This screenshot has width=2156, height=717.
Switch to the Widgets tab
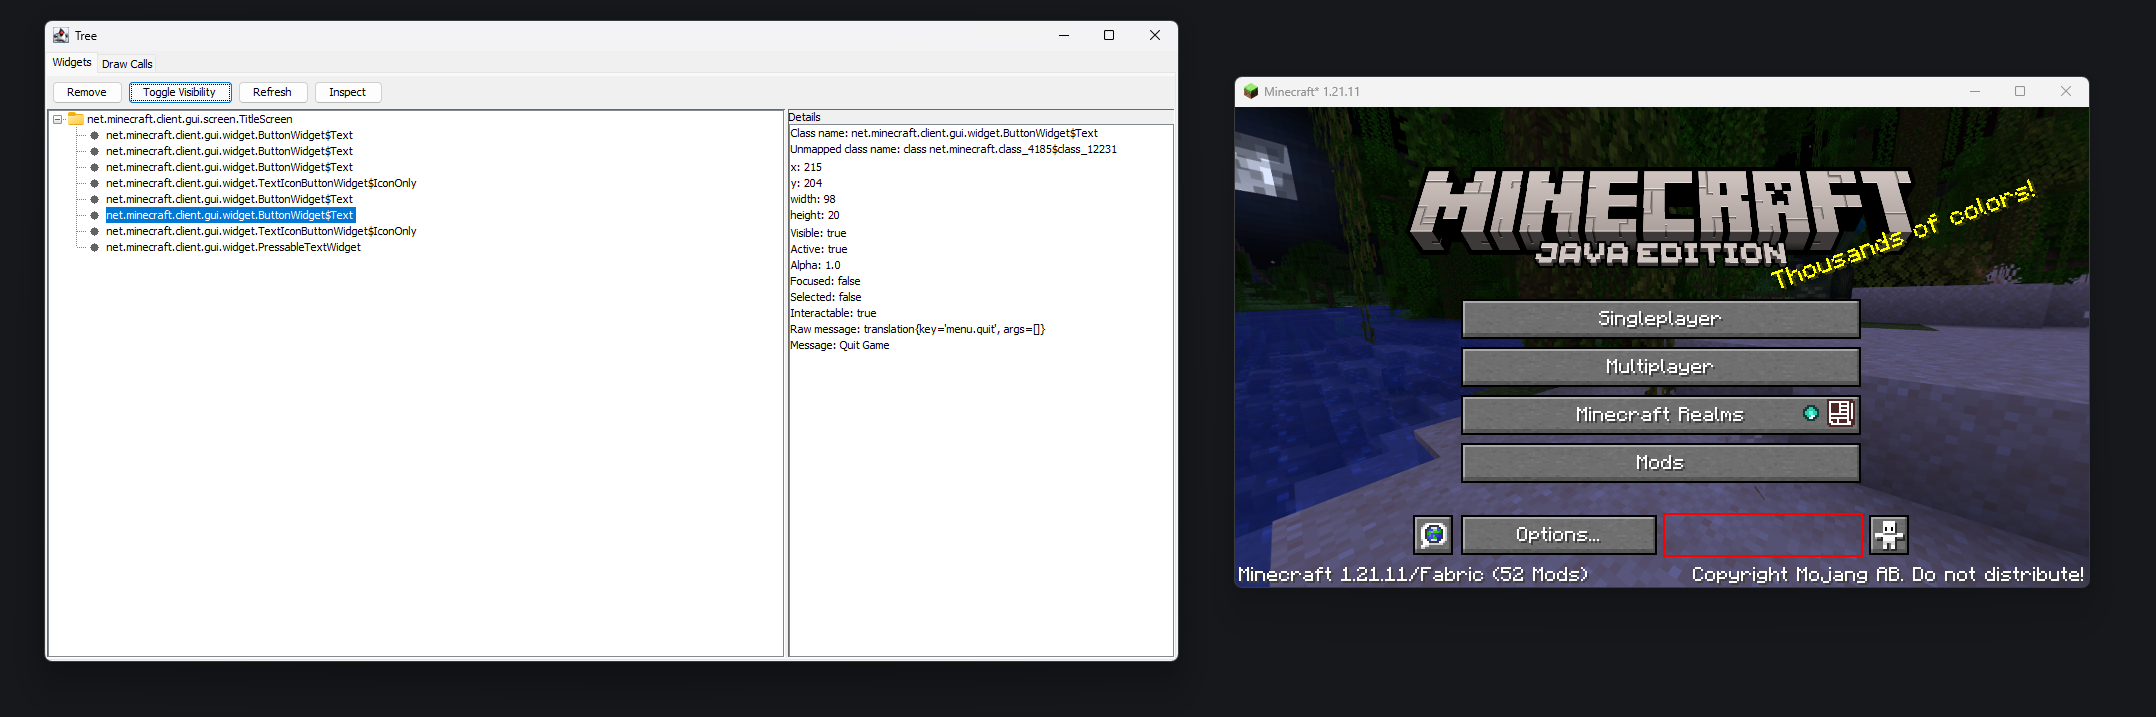coord(72,62)
